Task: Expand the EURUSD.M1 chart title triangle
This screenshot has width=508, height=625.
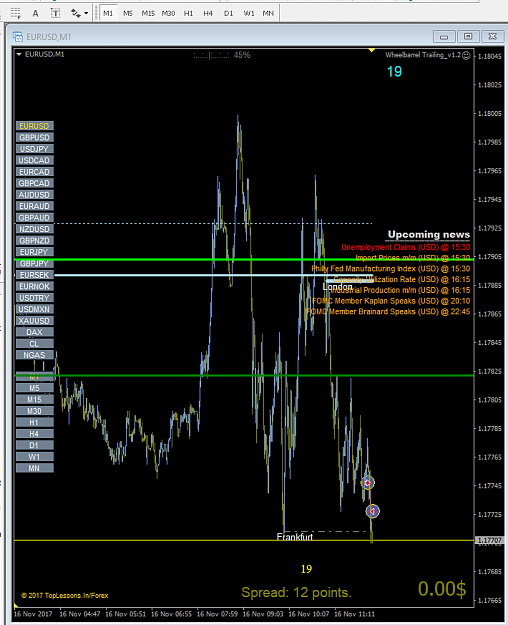Action: [19, 54]
